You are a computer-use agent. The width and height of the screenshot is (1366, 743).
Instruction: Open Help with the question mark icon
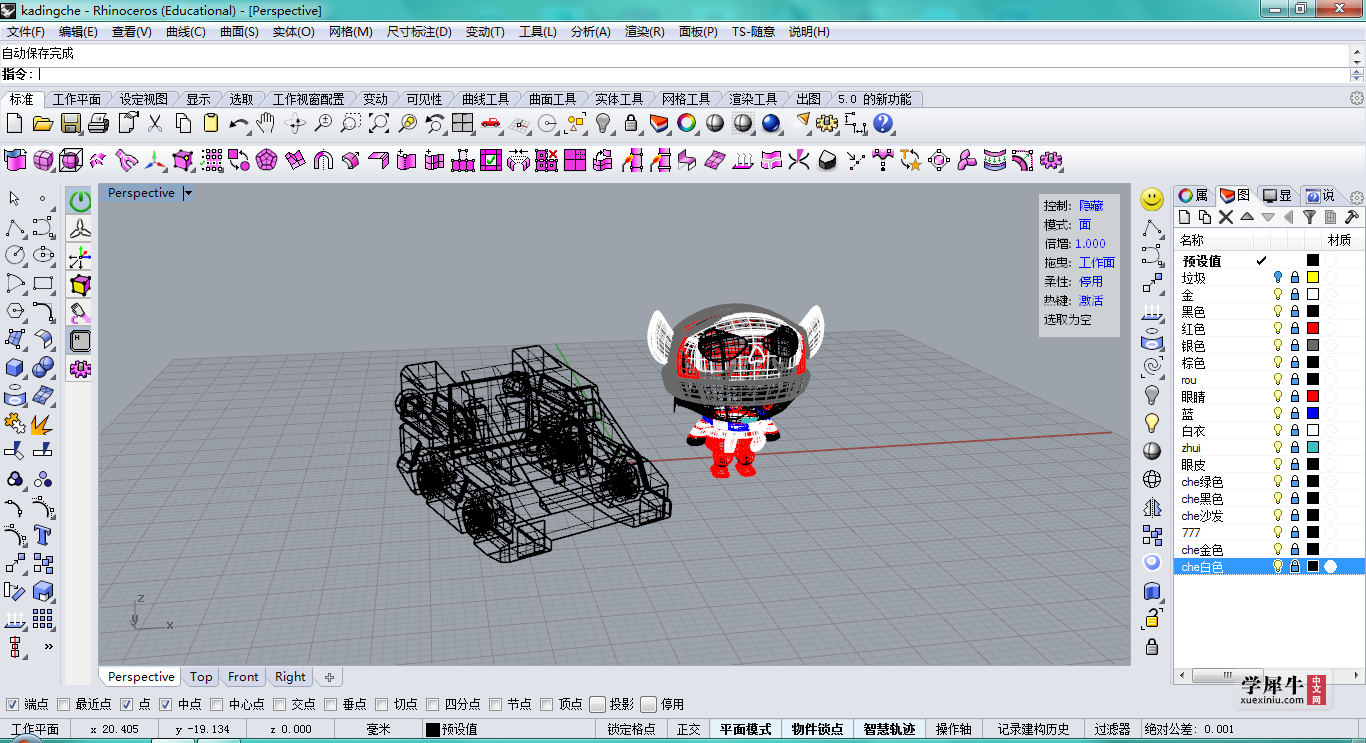coord(882,123)
